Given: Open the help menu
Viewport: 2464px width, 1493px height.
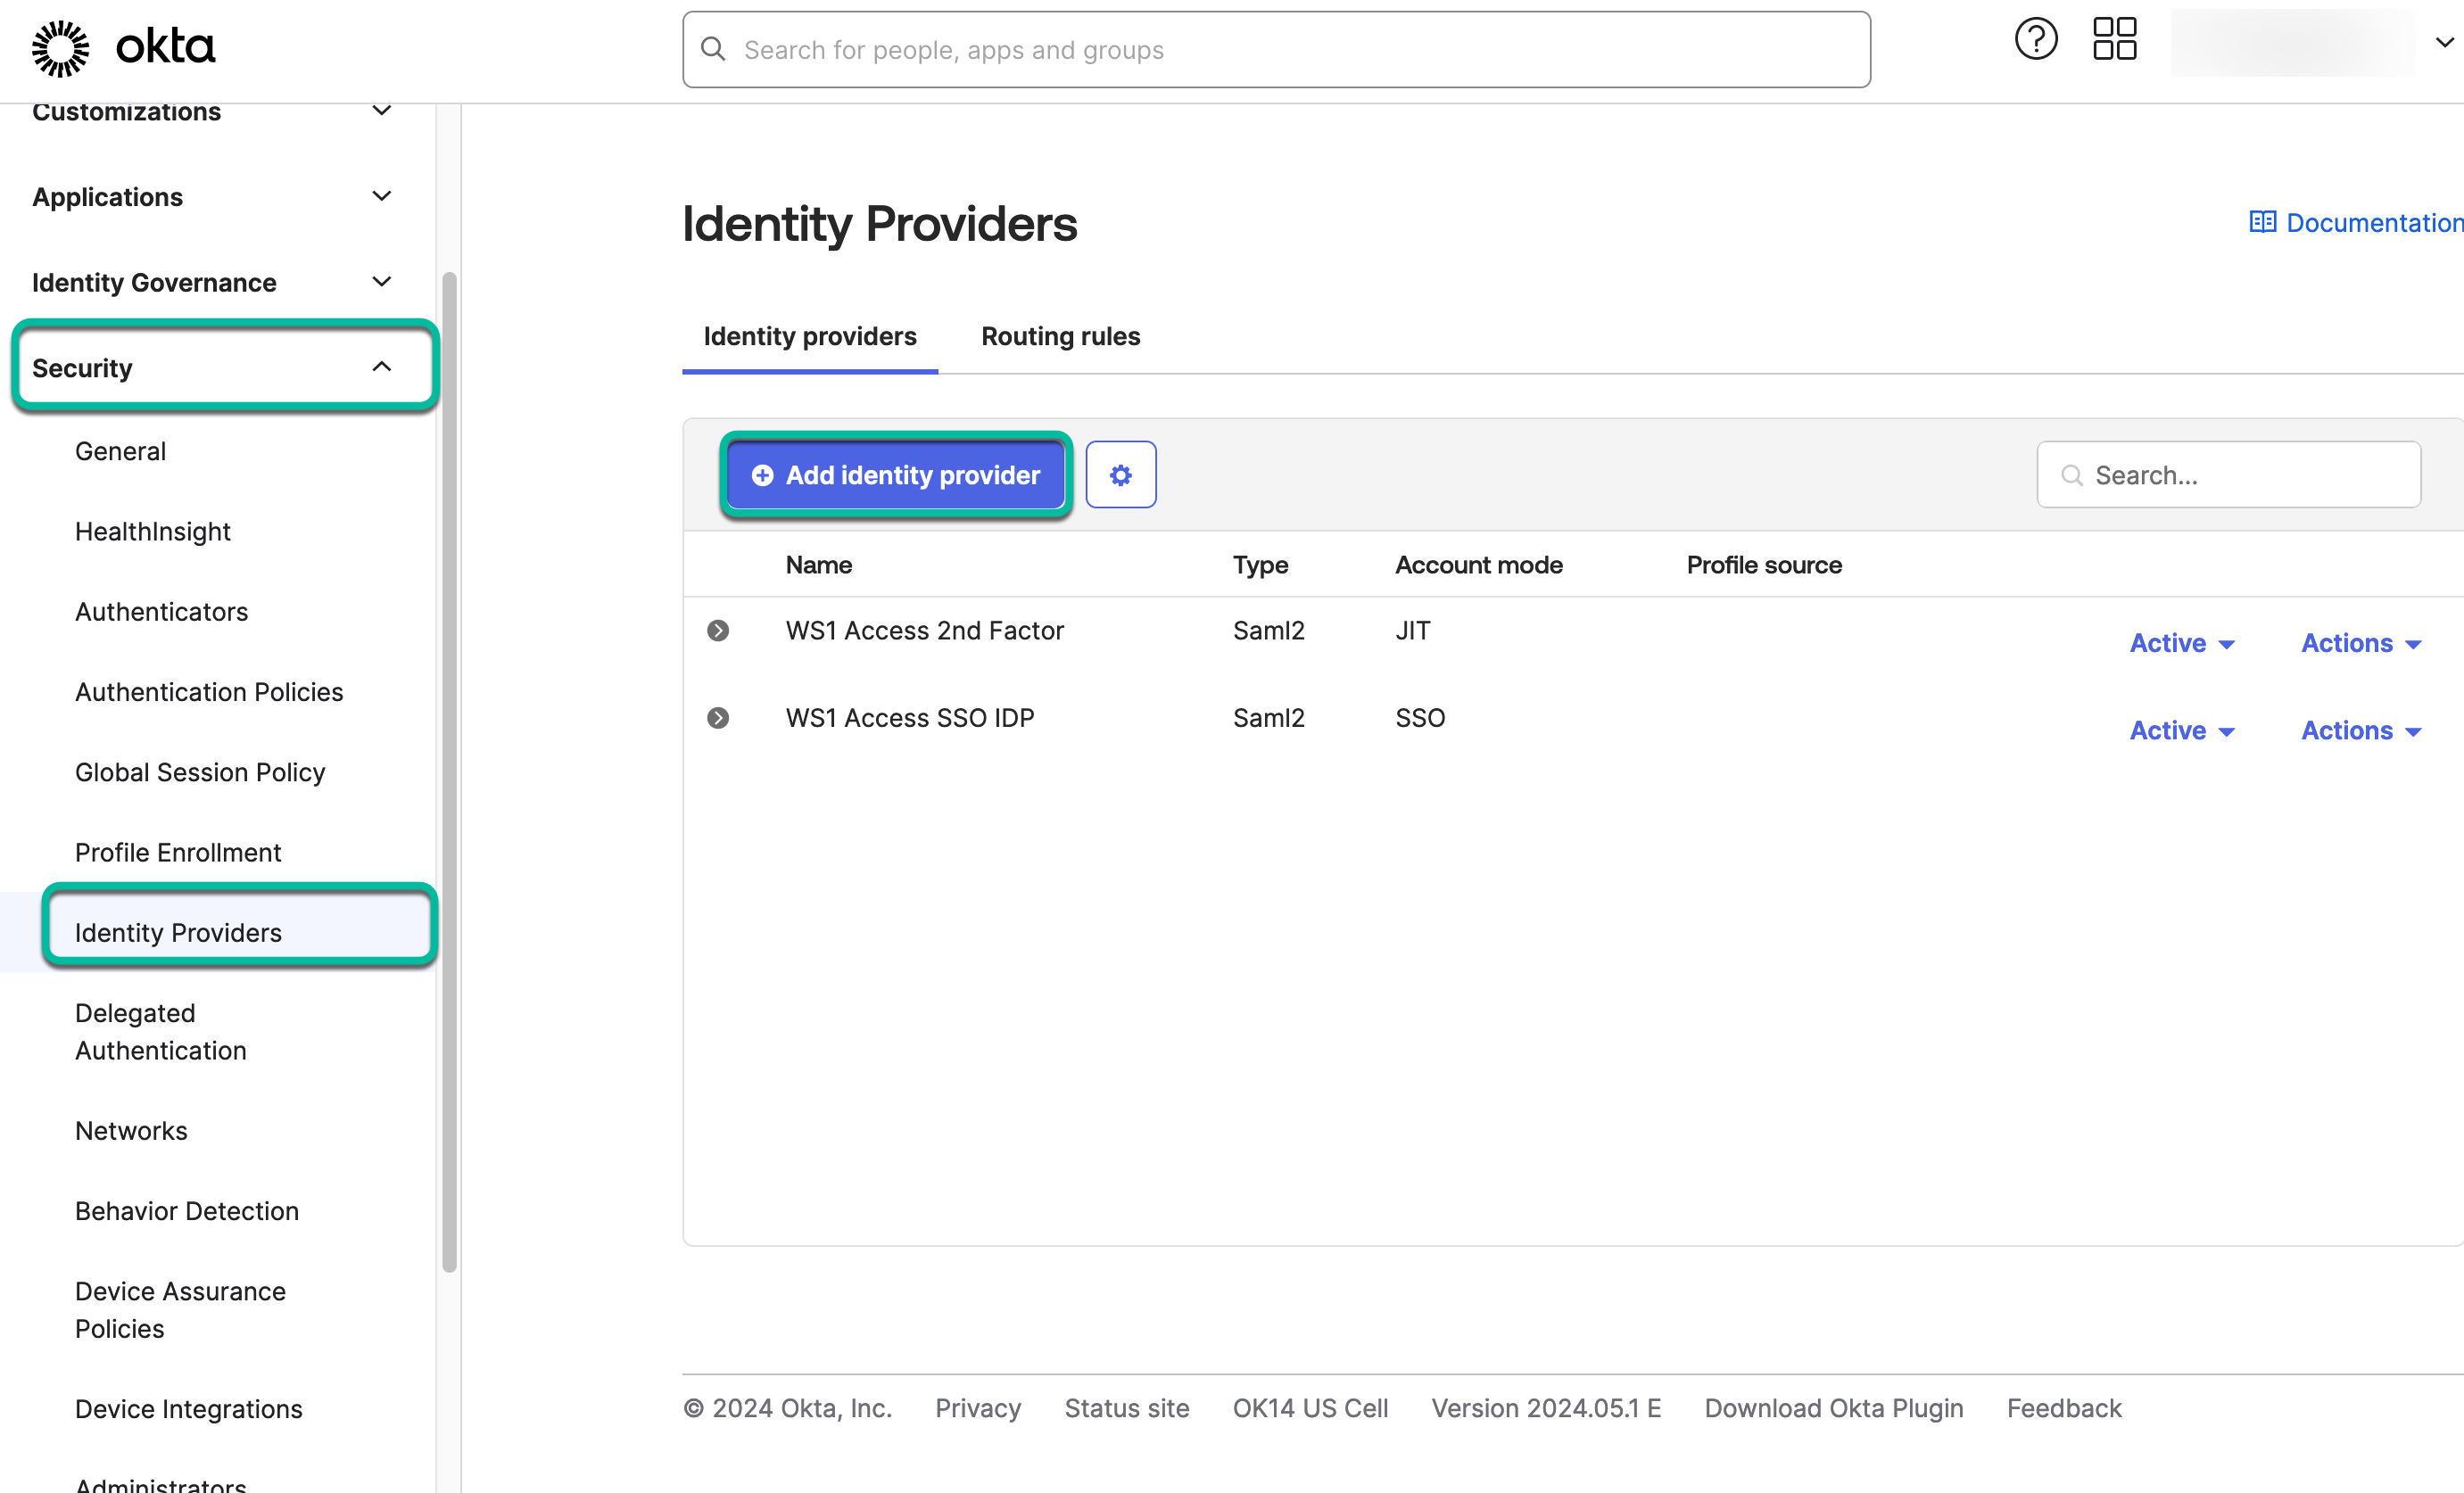Looking at the screenshot, I should 2036,39.
